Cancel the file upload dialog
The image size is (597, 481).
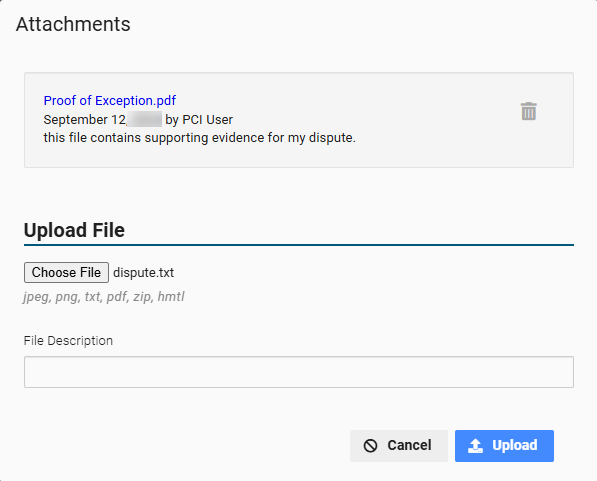pyautogui.click(x=399, y=446)
